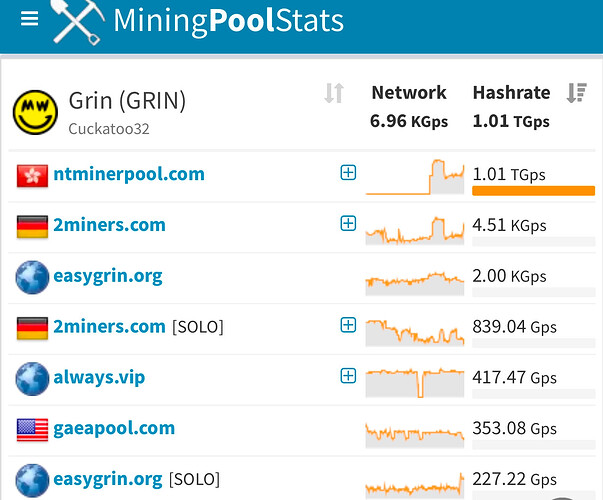Open the 2miners.com pool link
The height and width of the screenshot is (500, 603).
(x=109, y=225)
